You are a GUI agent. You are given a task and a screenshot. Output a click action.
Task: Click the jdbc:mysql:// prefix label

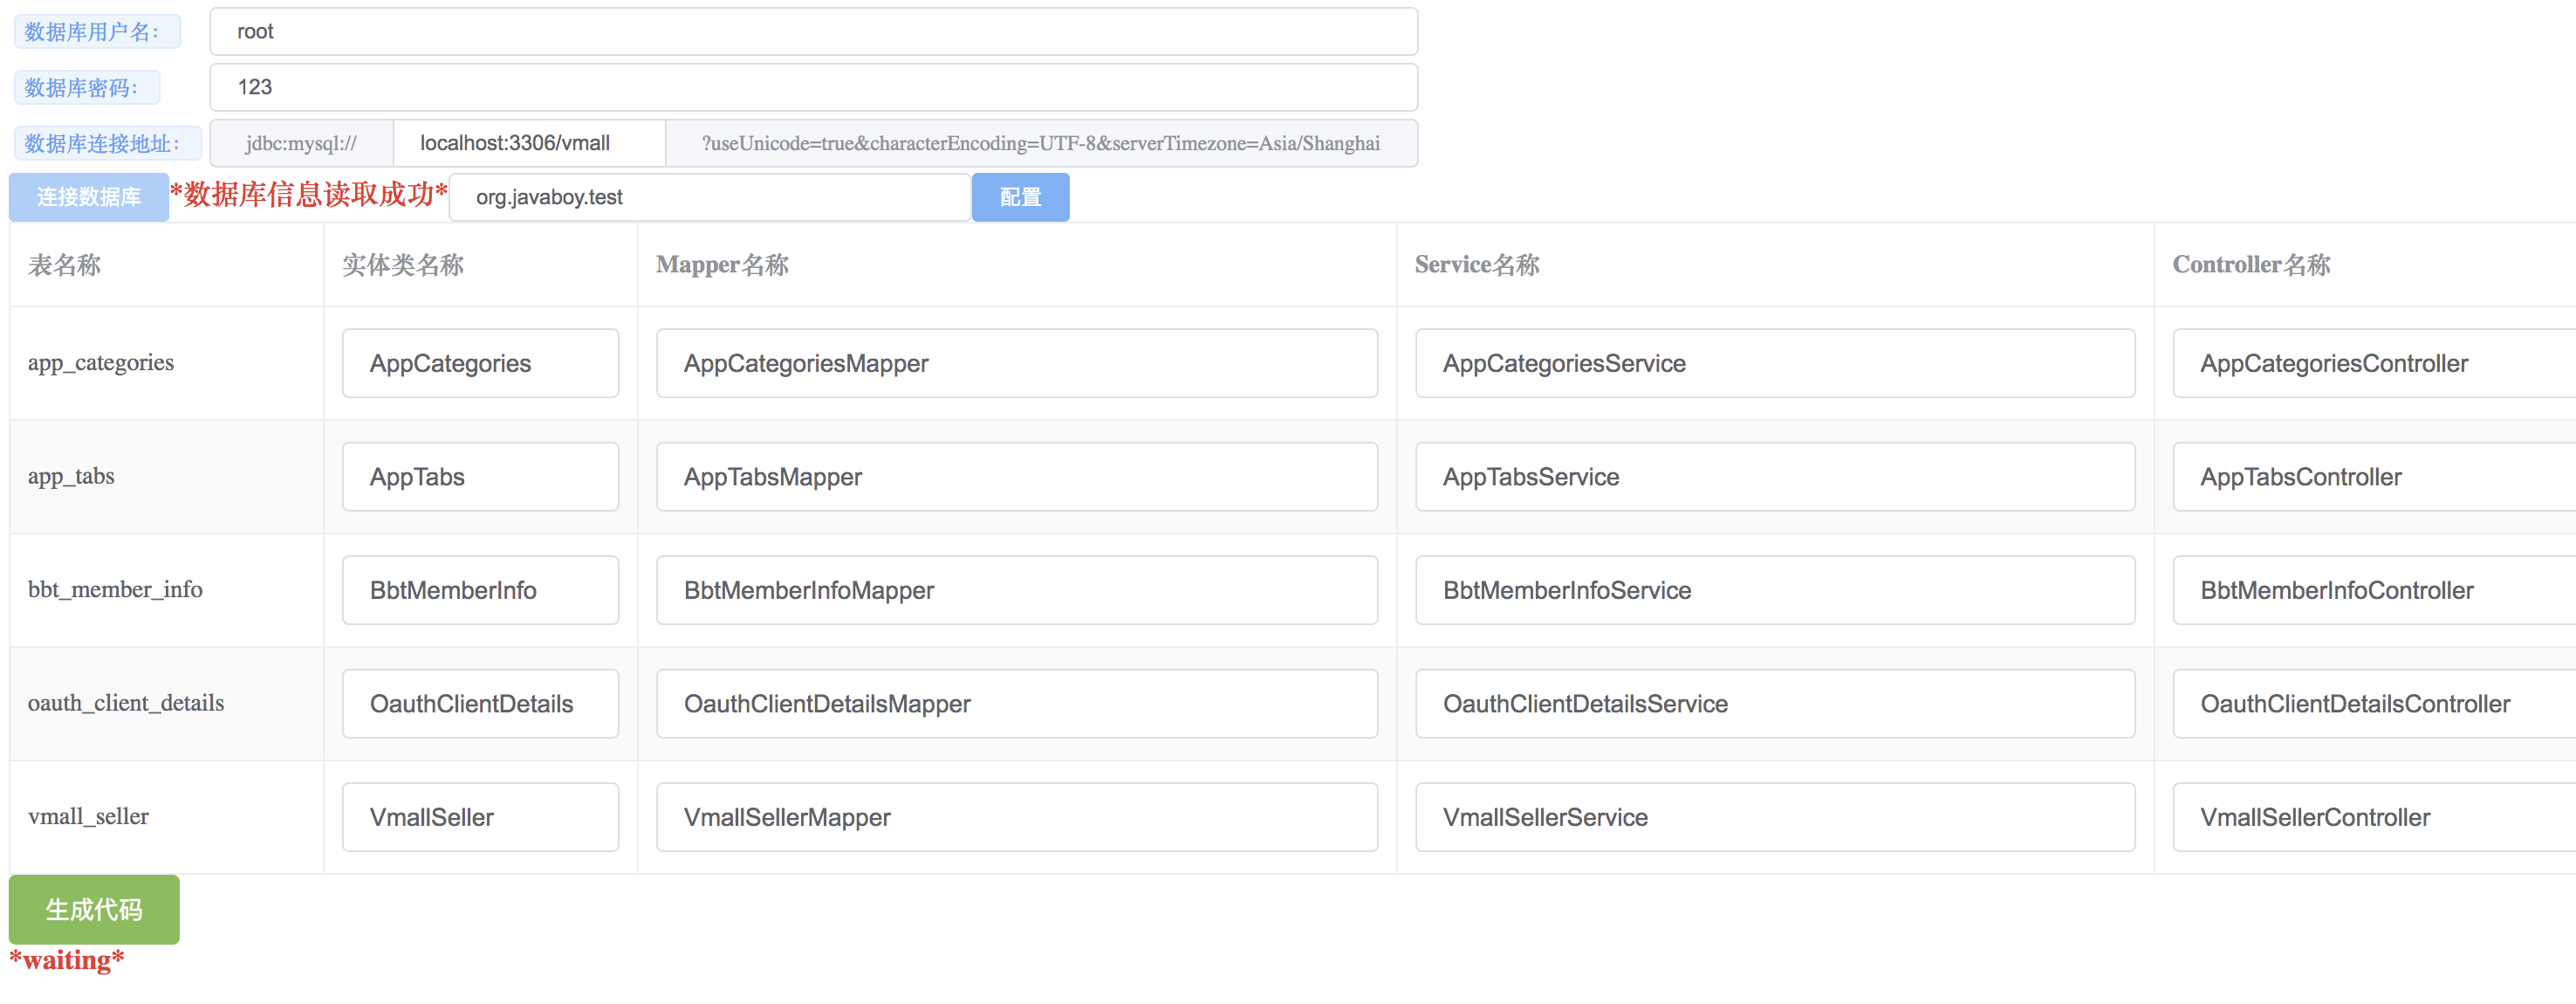(301, 143)
